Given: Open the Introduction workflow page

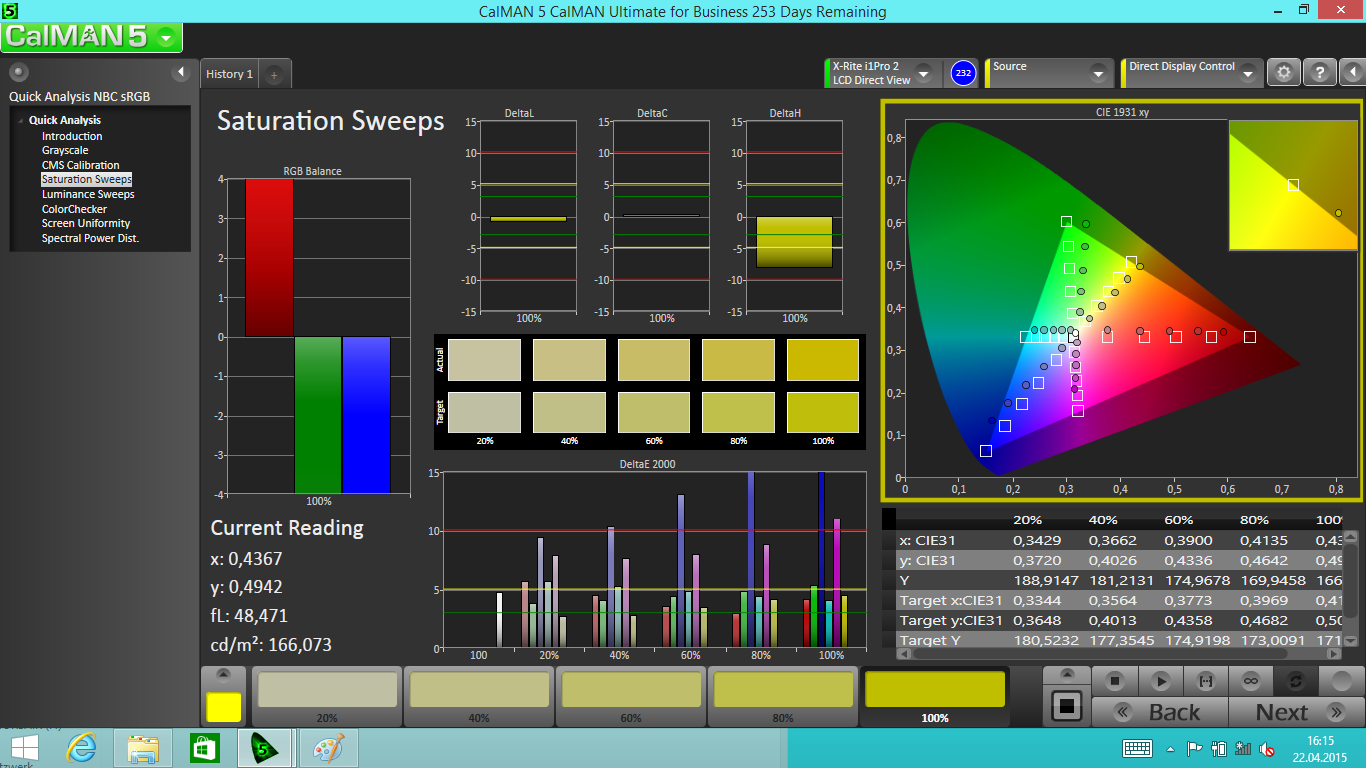Looking at the screenshot, I should (x=72, y=136).
